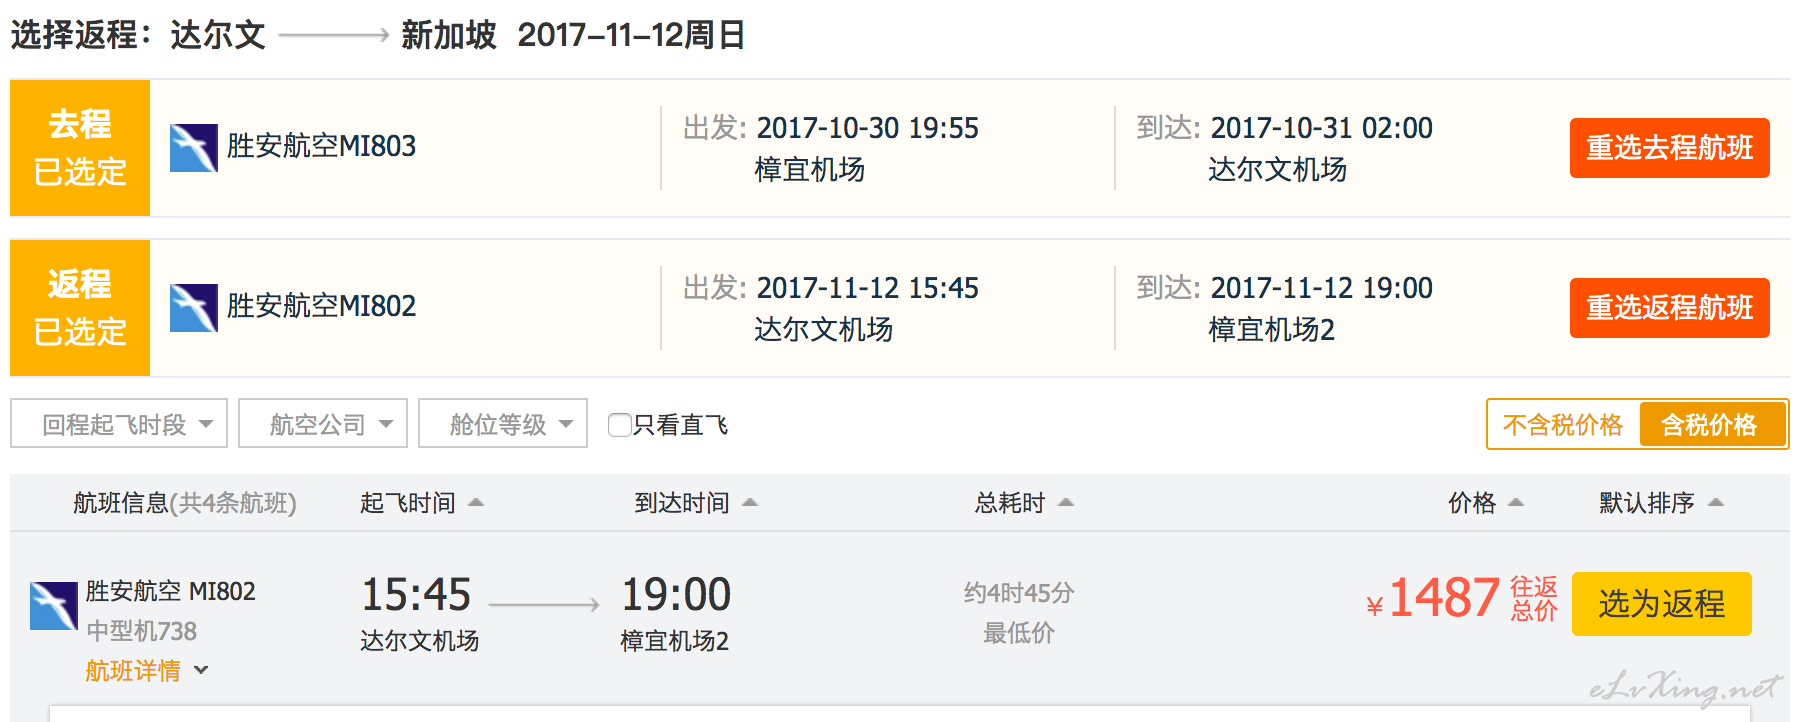
Task: Click the 去程已选定 orange label
Action: pos(80,148)
